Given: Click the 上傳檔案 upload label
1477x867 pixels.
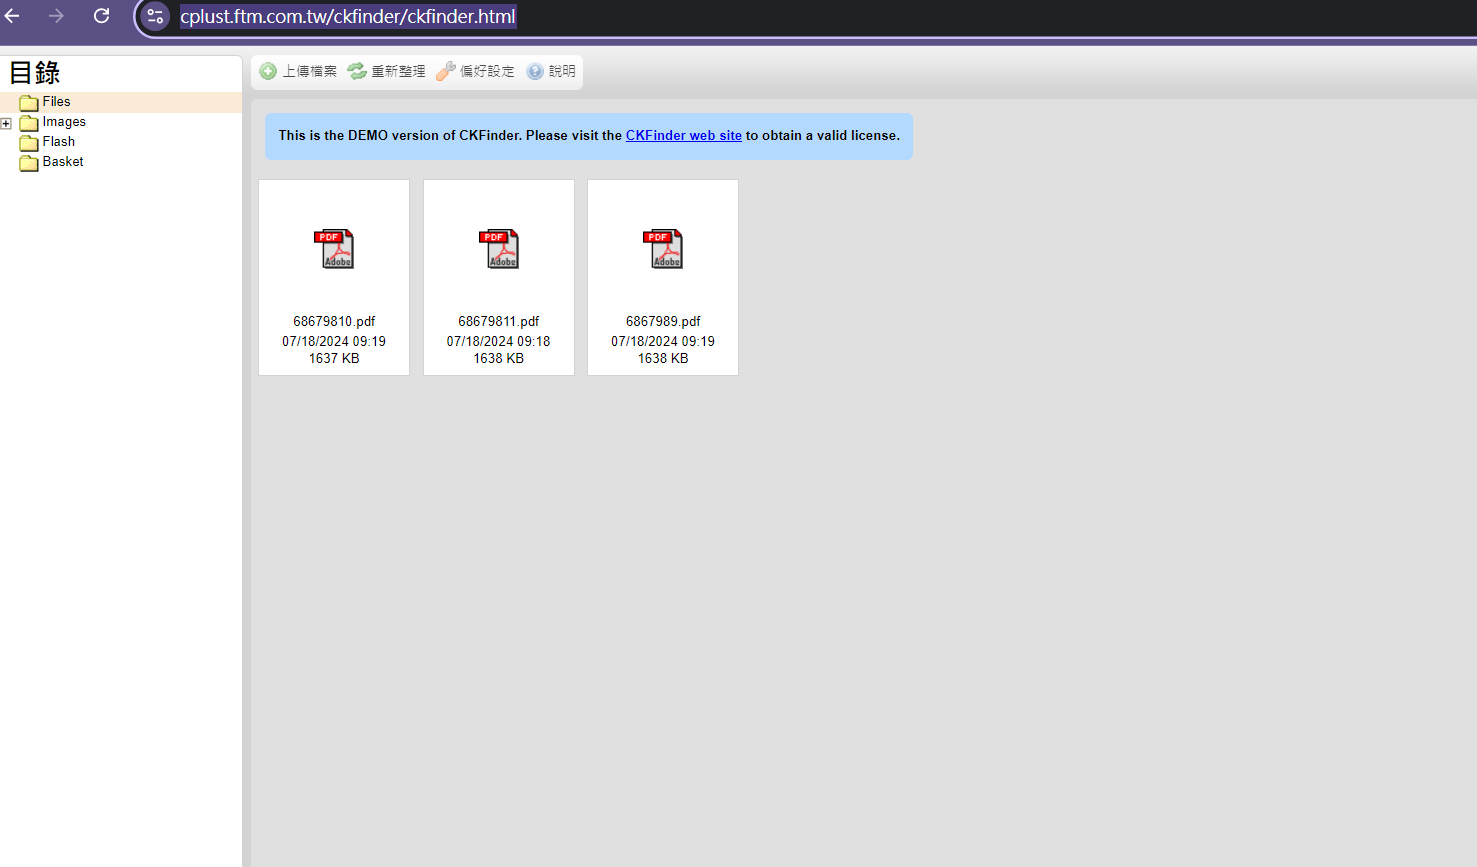Looking at the screenshot, I should 310,71.
